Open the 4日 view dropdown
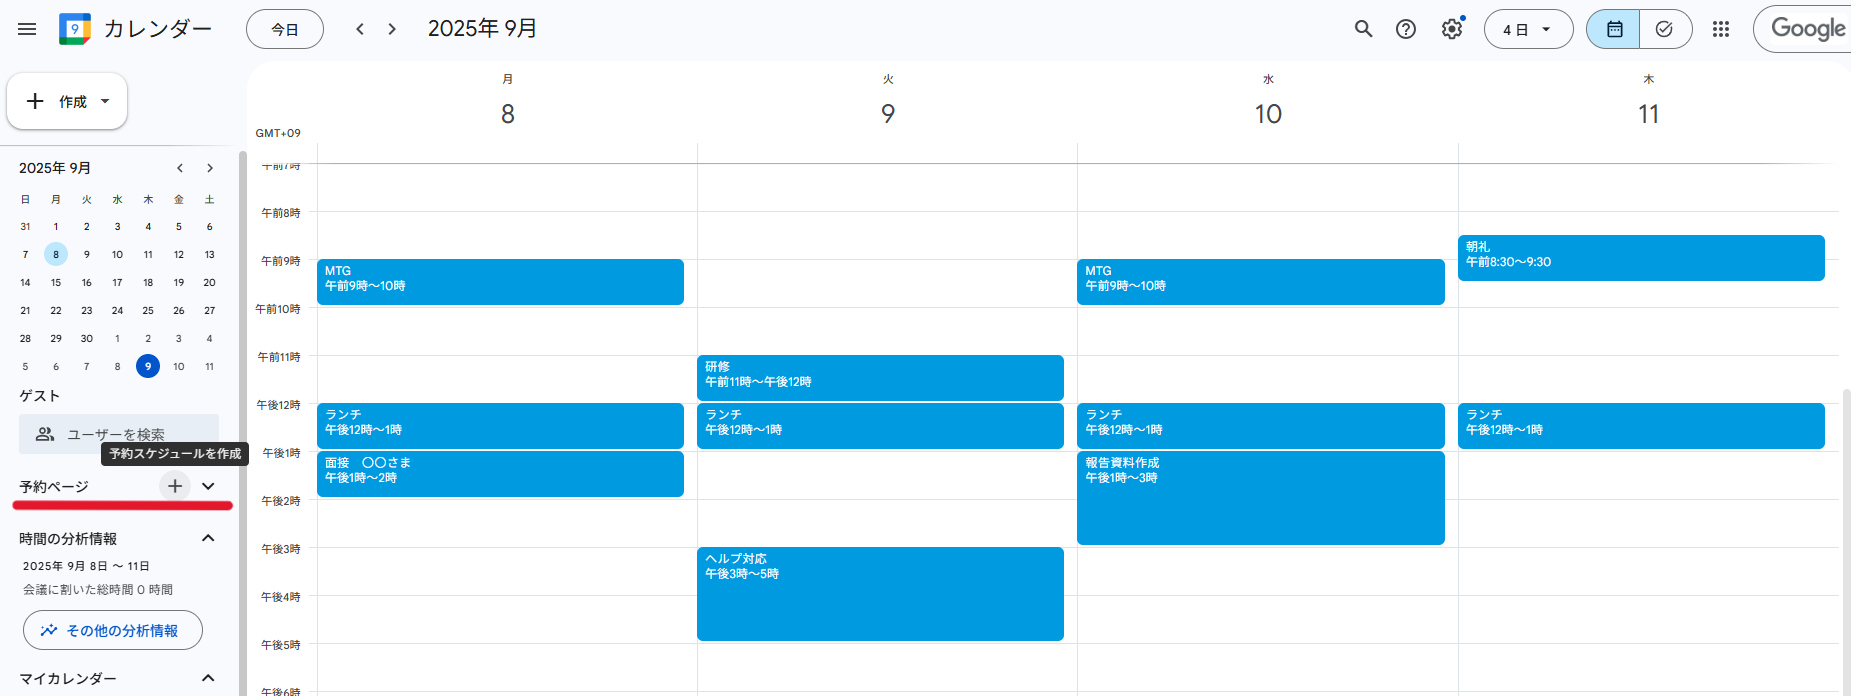Viewport: 1851px width, 696px height. pos(1528,29)
